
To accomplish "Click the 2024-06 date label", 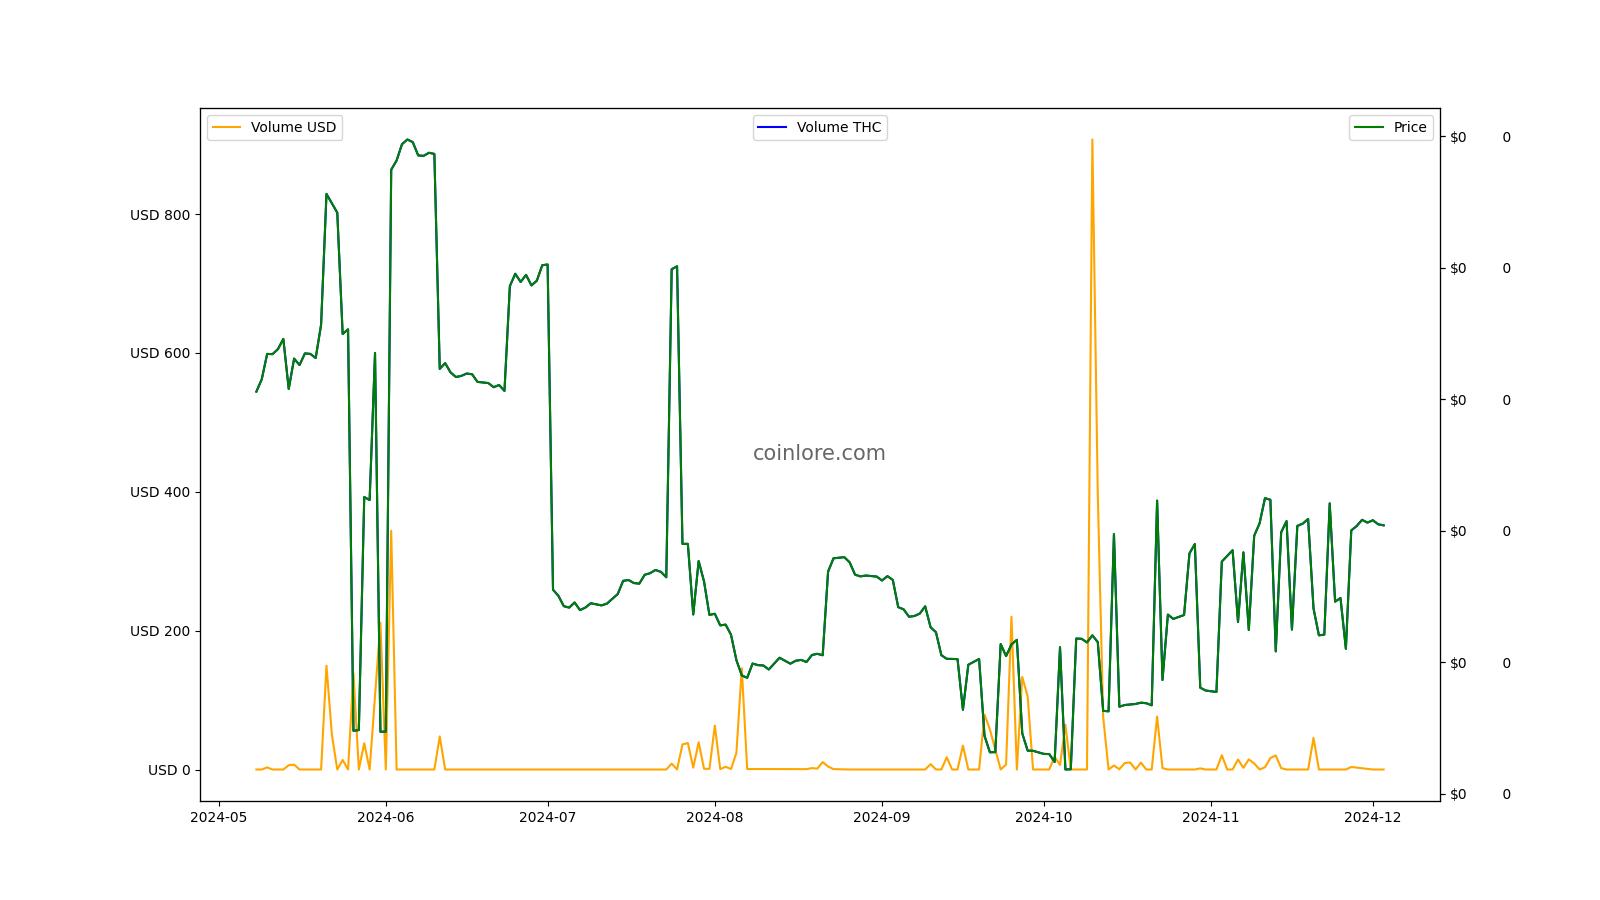I will pyautogui.click(x=385, y=817).
